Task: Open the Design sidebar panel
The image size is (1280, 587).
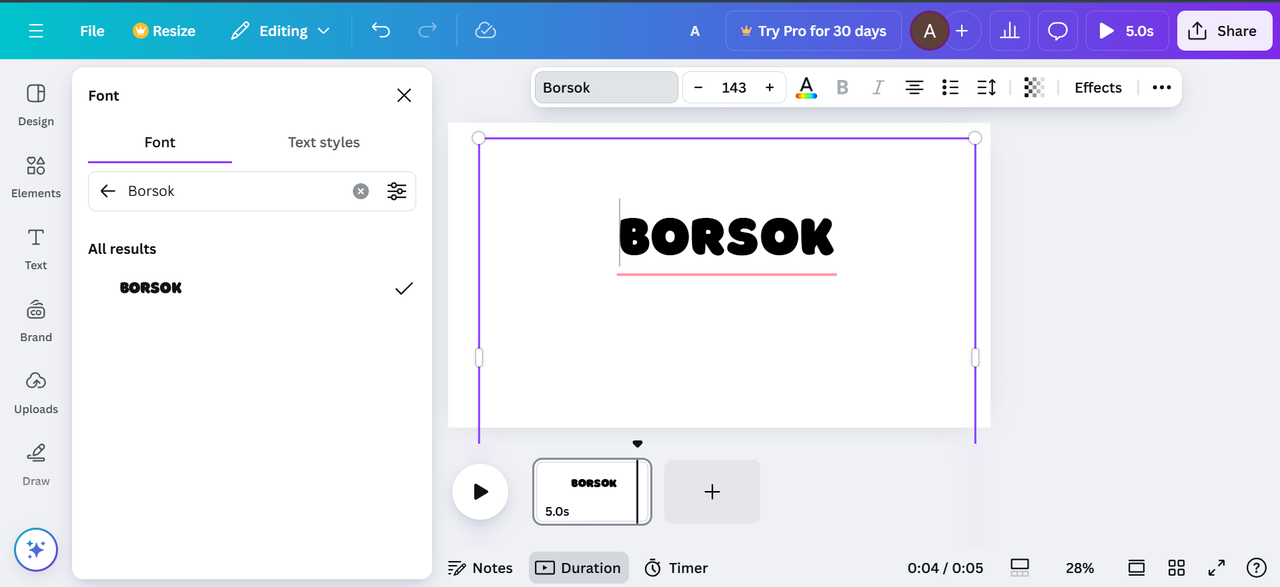Action: (x=36, y=105)
